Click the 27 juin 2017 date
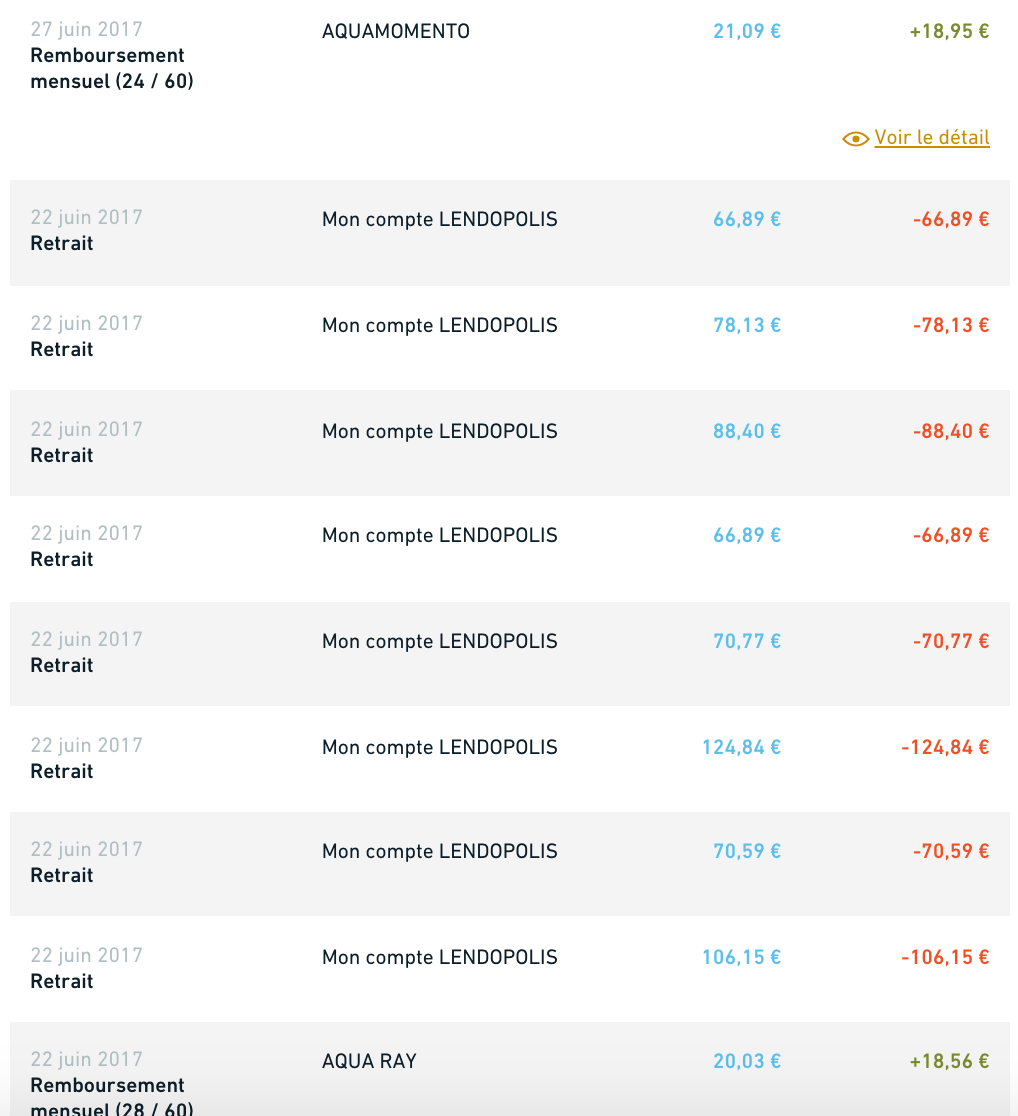1018x1116 pixels. (87, 29)
